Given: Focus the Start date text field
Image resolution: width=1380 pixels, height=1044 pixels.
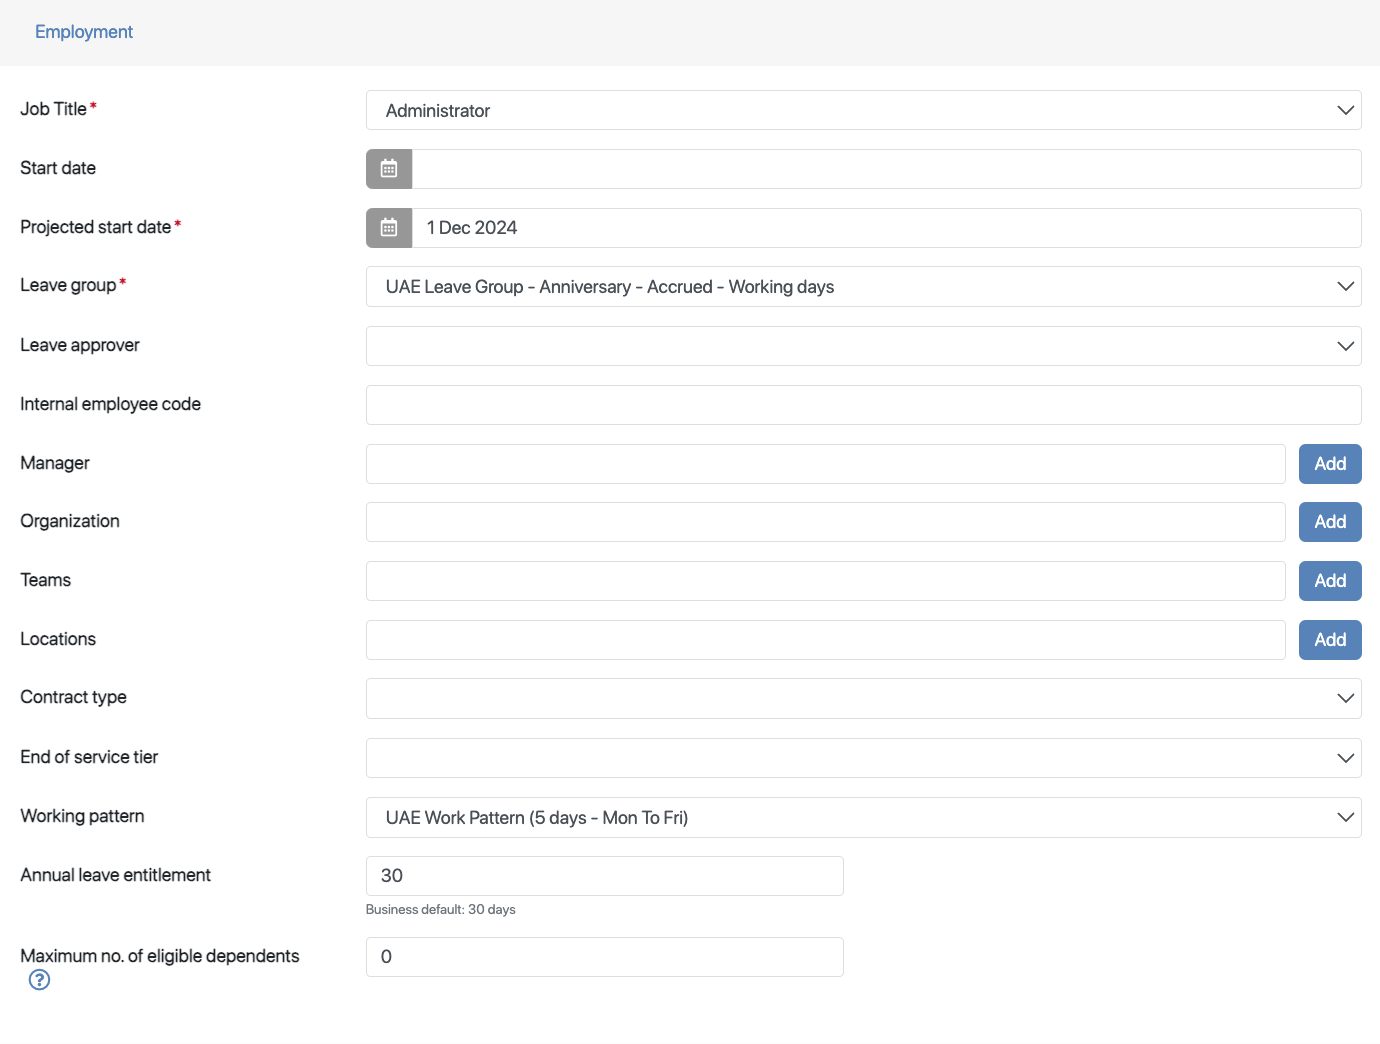Looking at the screenshot, I should click(885, 169).
